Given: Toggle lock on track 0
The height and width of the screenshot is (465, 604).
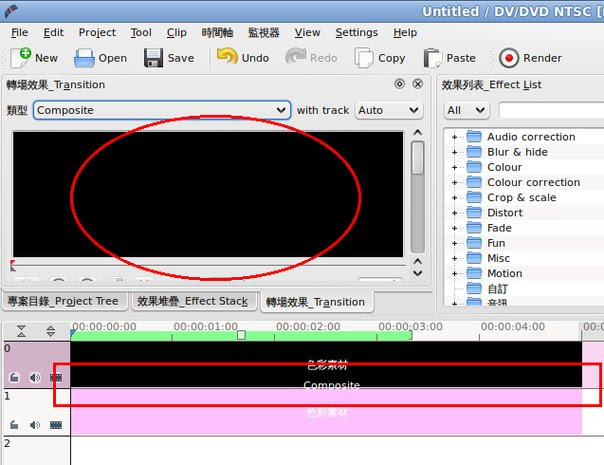Looking at the screenshot, I should click(x=14, y=378).
